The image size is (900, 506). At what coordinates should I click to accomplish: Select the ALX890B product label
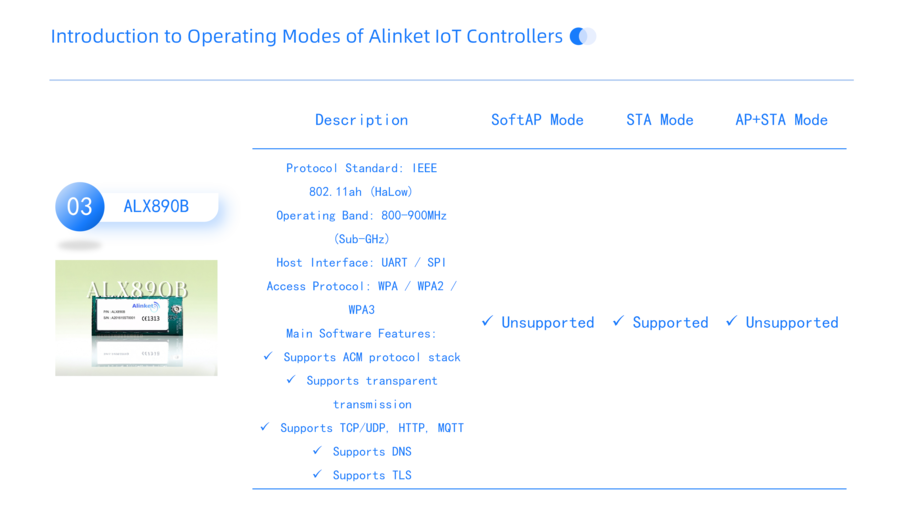pos(156,207)
